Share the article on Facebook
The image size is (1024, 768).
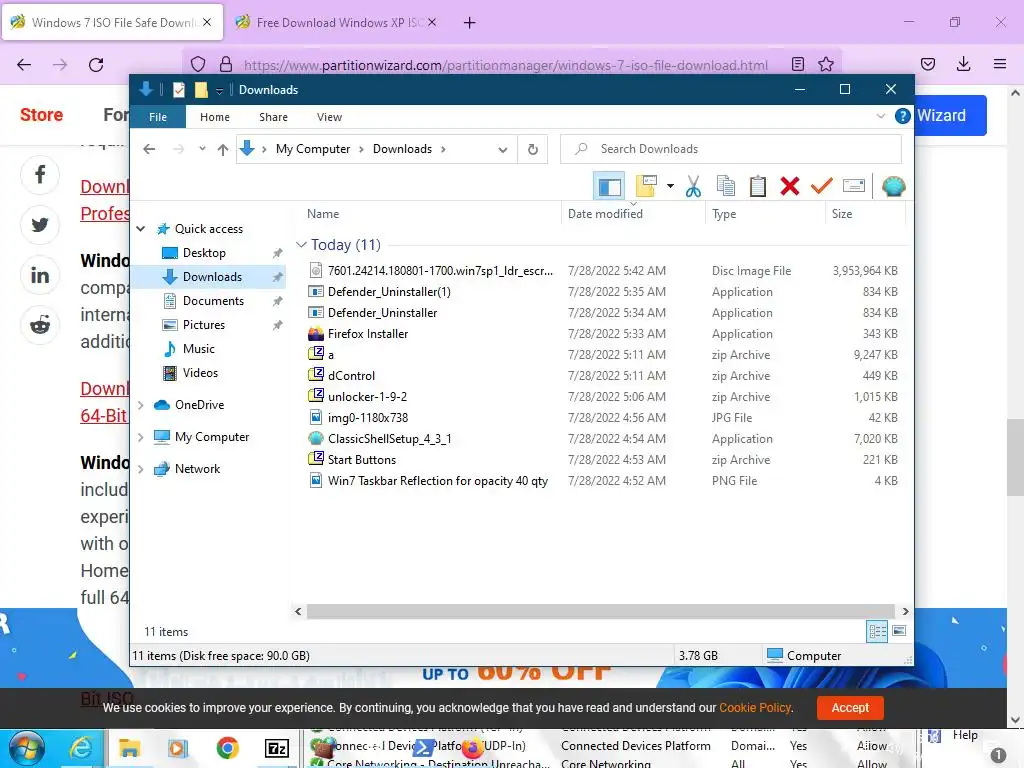pyautogui.click(x=40, y=175)
